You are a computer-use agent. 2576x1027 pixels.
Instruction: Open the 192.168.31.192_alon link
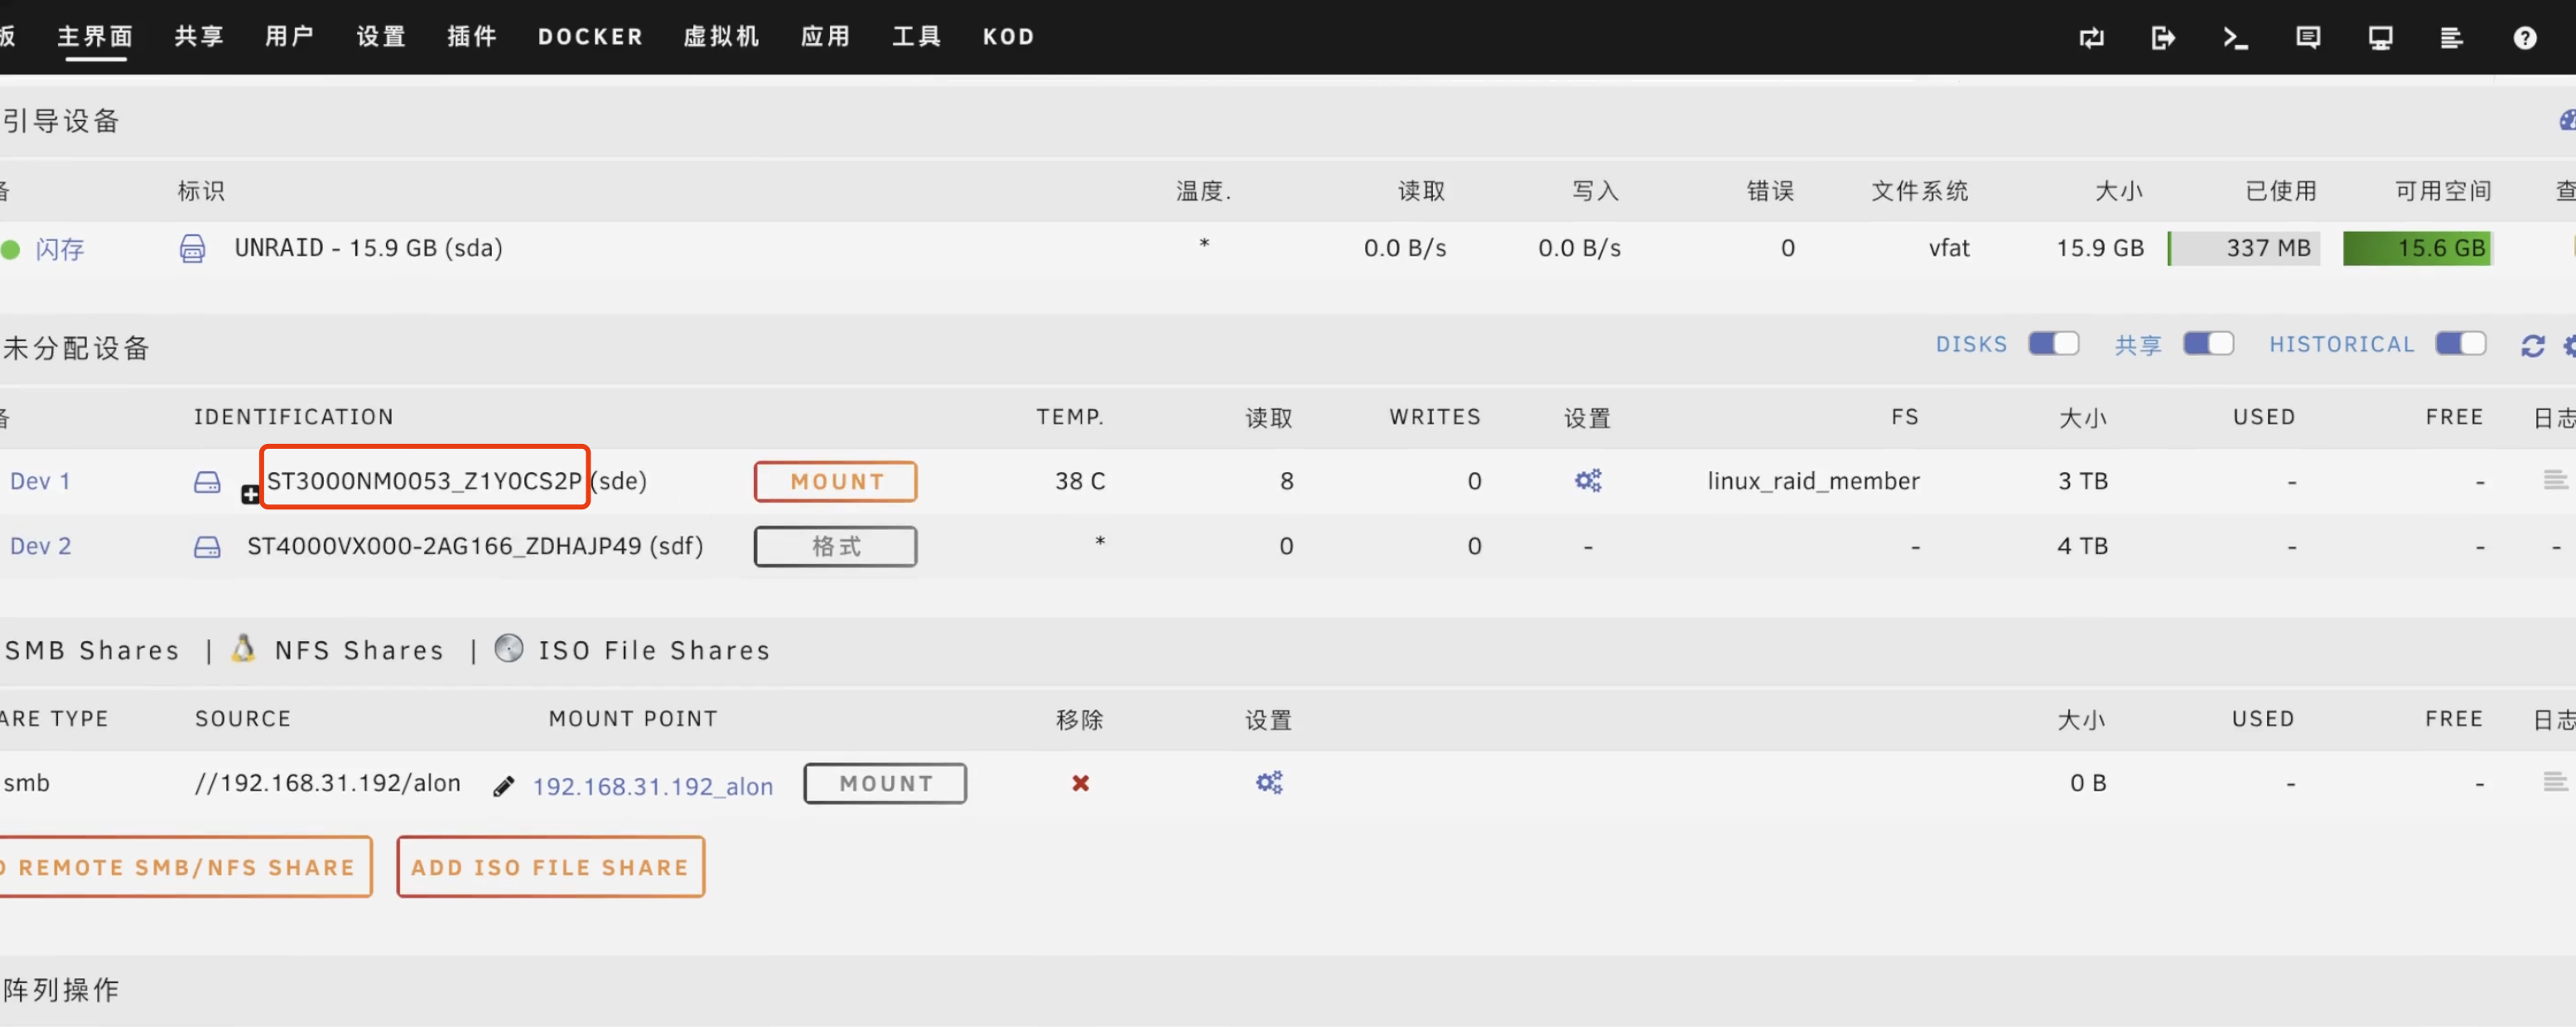[x=653, y=786]
